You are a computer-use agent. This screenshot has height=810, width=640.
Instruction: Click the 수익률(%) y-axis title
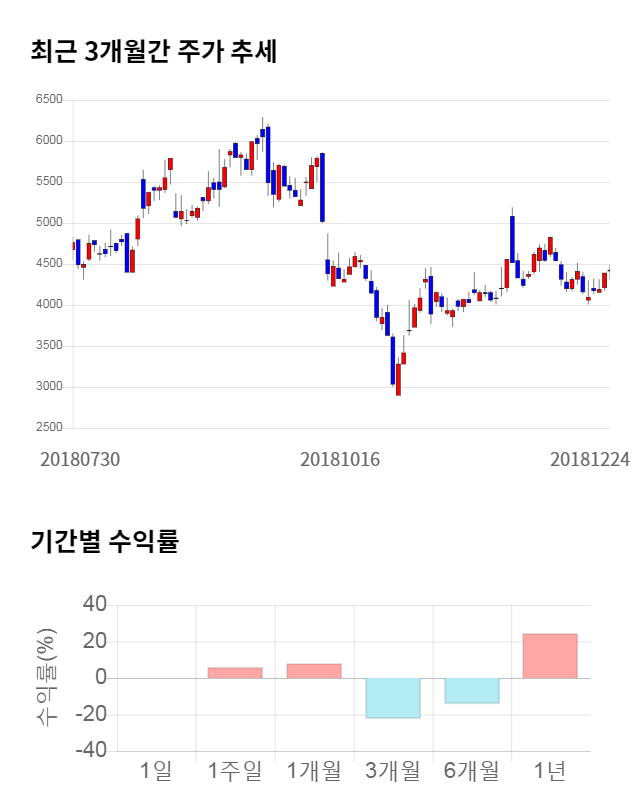(46, 678)
